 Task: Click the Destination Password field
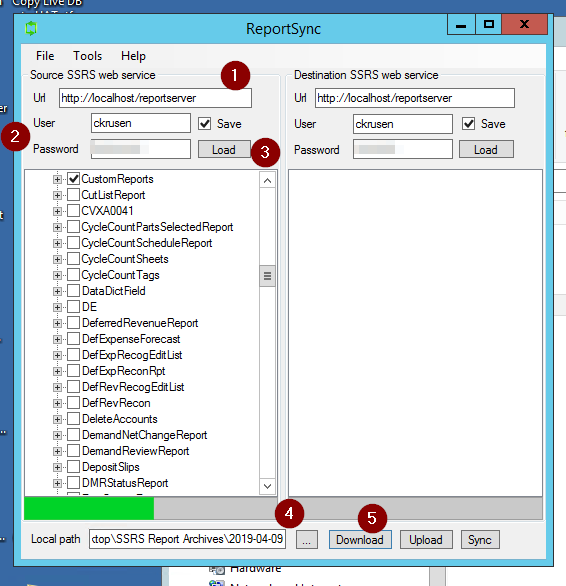click(x=403, y=149)
